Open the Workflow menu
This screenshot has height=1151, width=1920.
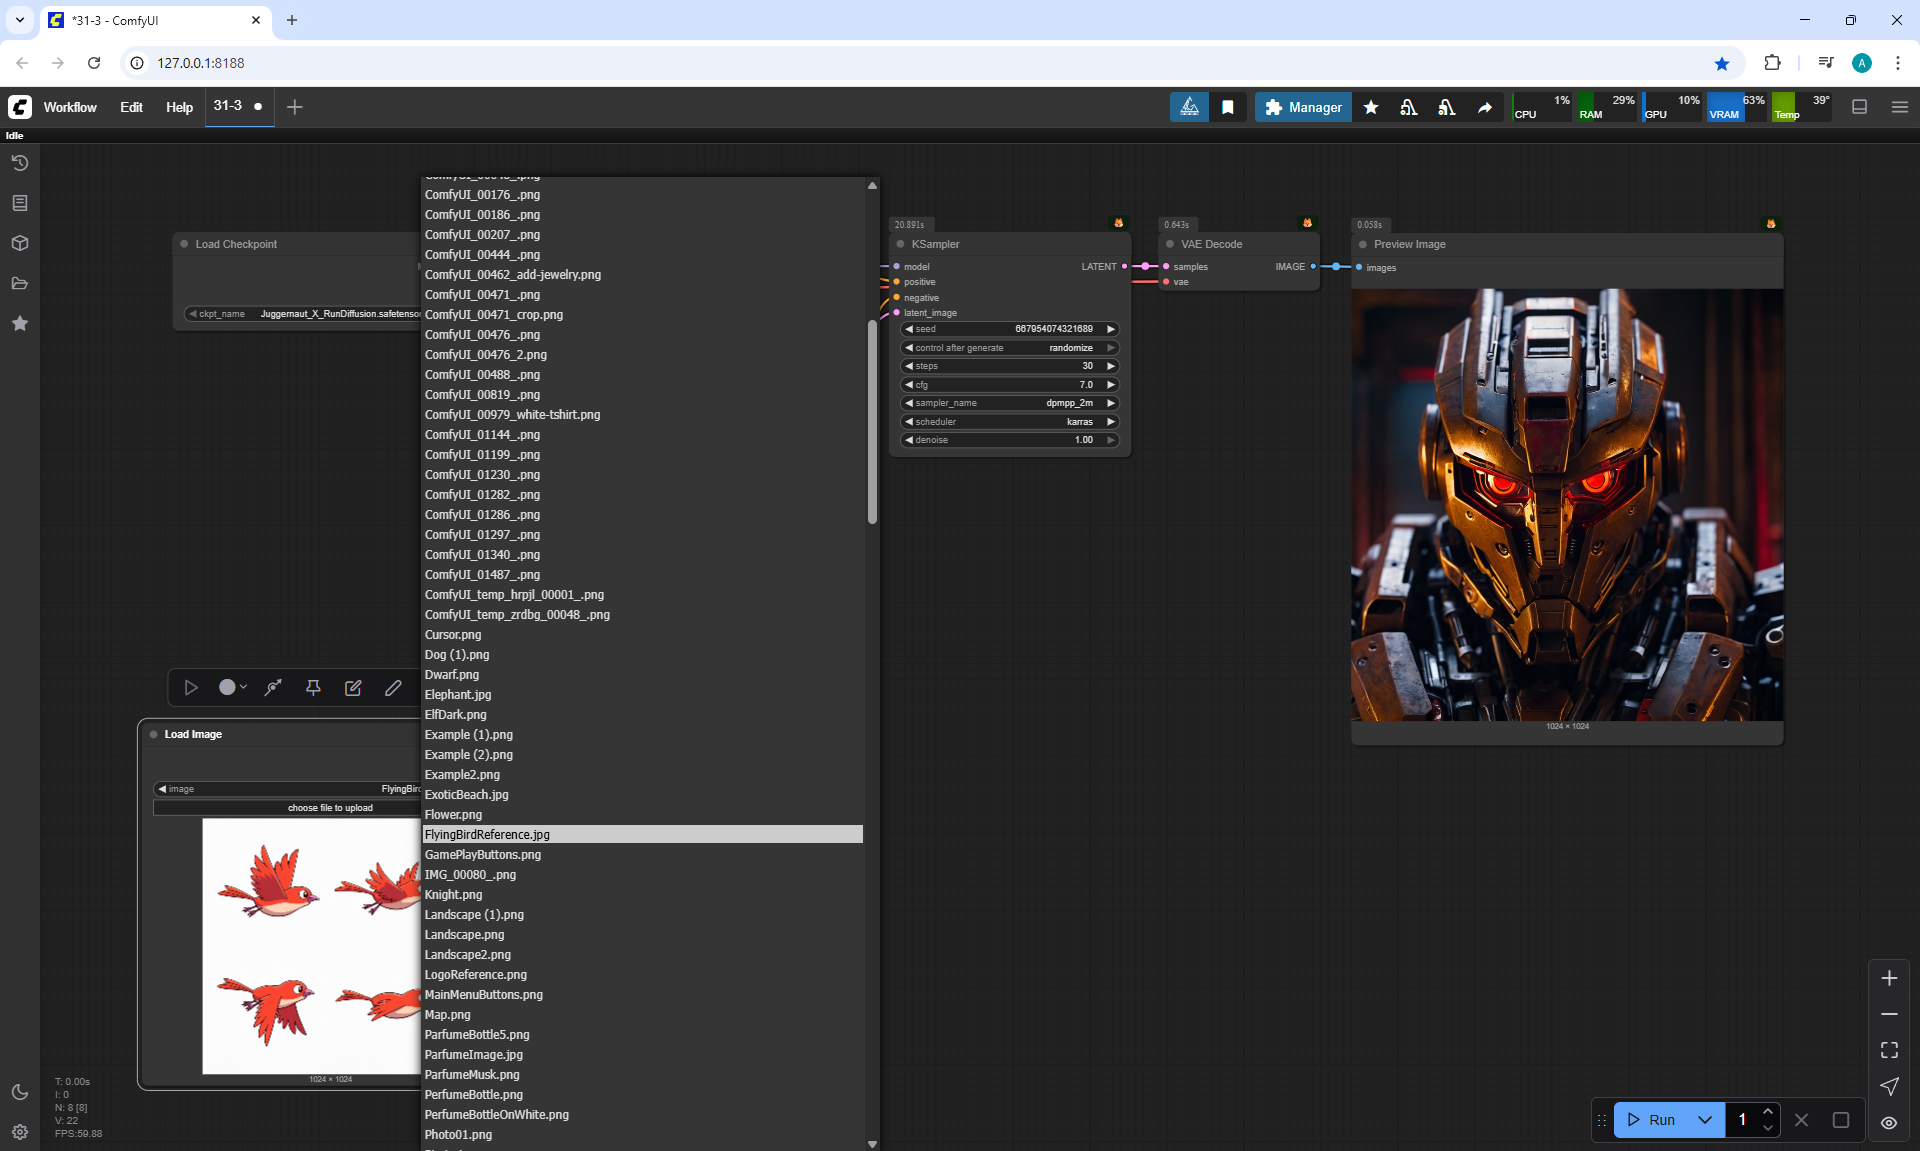click(x=70, y=107)
